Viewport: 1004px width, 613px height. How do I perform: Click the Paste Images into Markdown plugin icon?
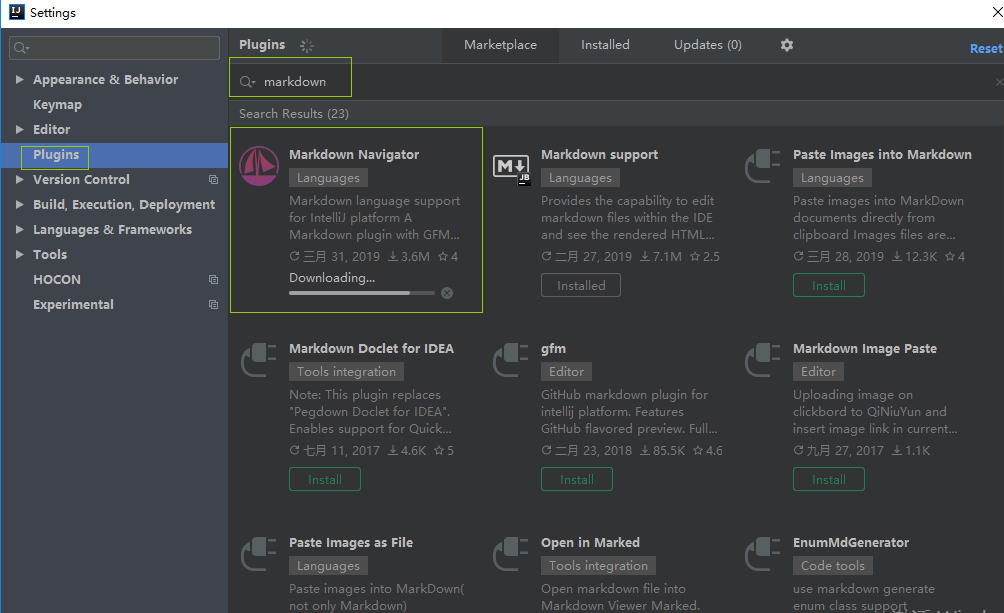click(x=762, y=166)
